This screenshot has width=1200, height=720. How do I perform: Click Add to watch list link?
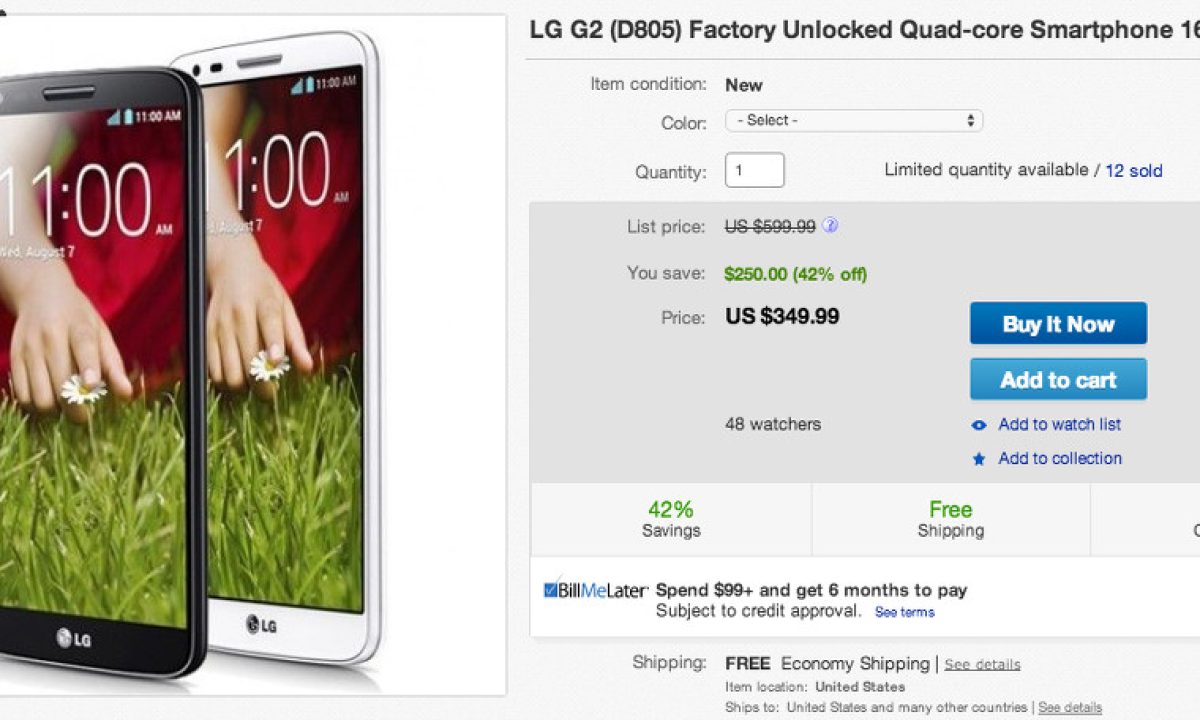click(x=1059, y=425)
